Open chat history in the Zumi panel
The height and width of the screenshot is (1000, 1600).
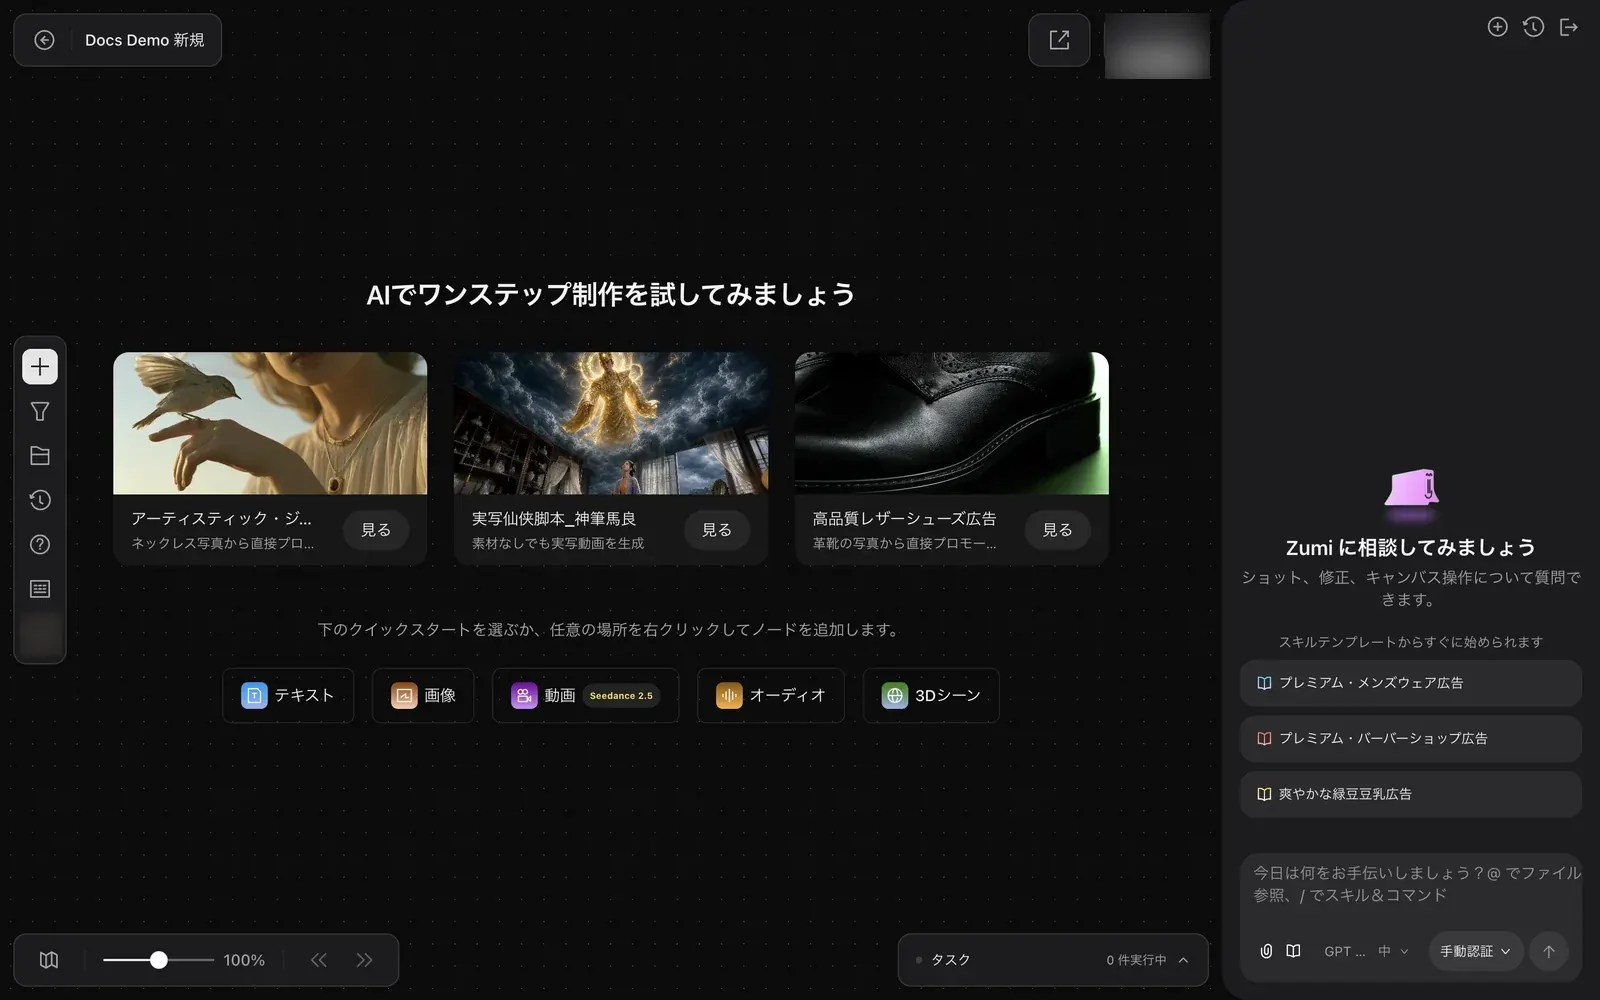tap(1533, 27)
